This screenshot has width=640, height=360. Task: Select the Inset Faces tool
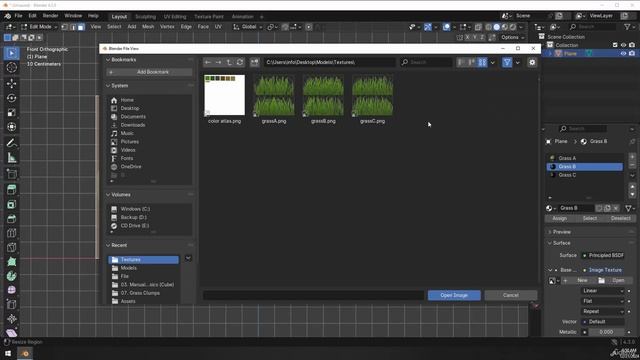[11, 204]
